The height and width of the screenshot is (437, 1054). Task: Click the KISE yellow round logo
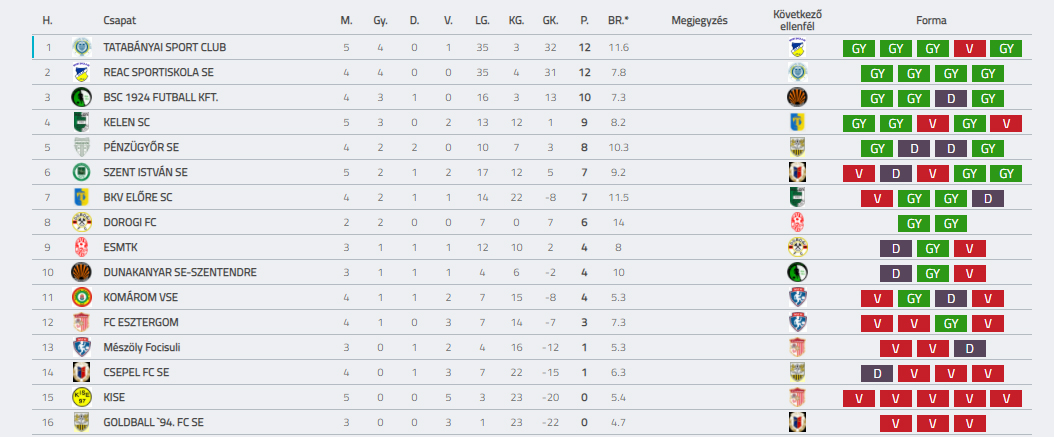81,397
